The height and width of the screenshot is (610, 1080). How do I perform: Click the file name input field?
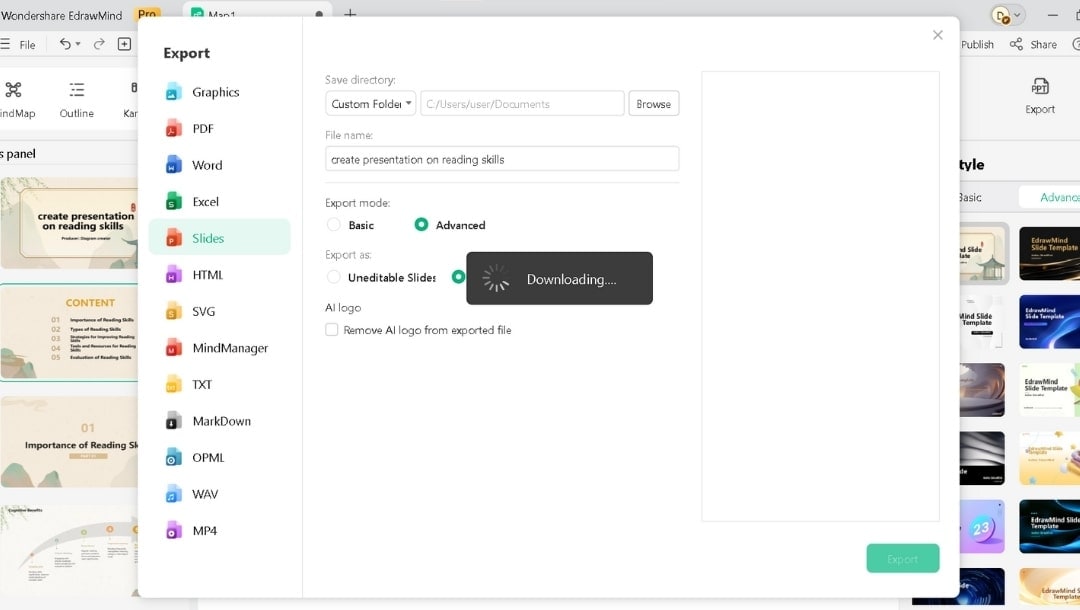tap(500, 158)
